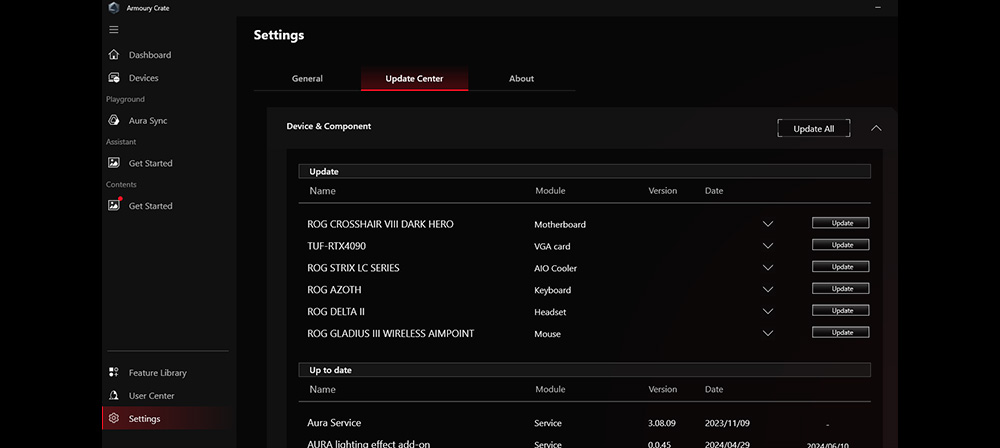Click the Devices icon in sidebar
This screenshot has width=1000, height=448.
114,77
